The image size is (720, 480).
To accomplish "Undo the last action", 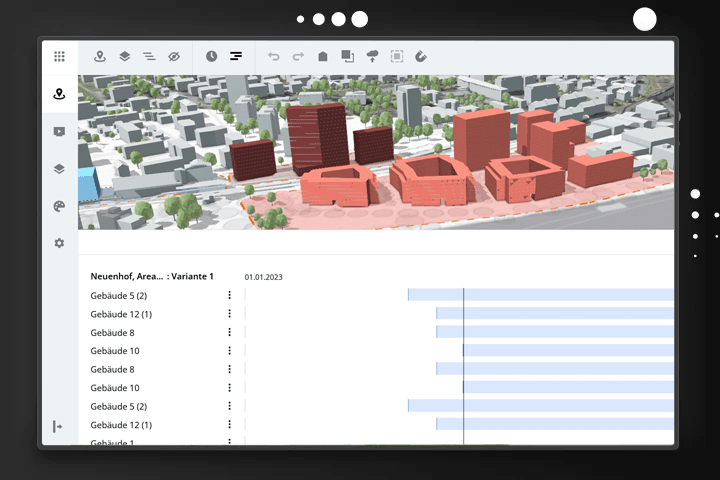I will (x=274, y=57).
